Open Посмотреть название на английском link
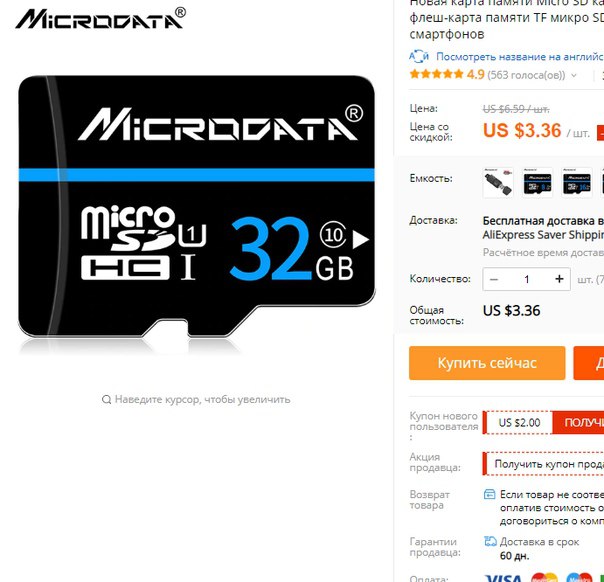Viewport: 604px width, 582px height. coord(520,57)
